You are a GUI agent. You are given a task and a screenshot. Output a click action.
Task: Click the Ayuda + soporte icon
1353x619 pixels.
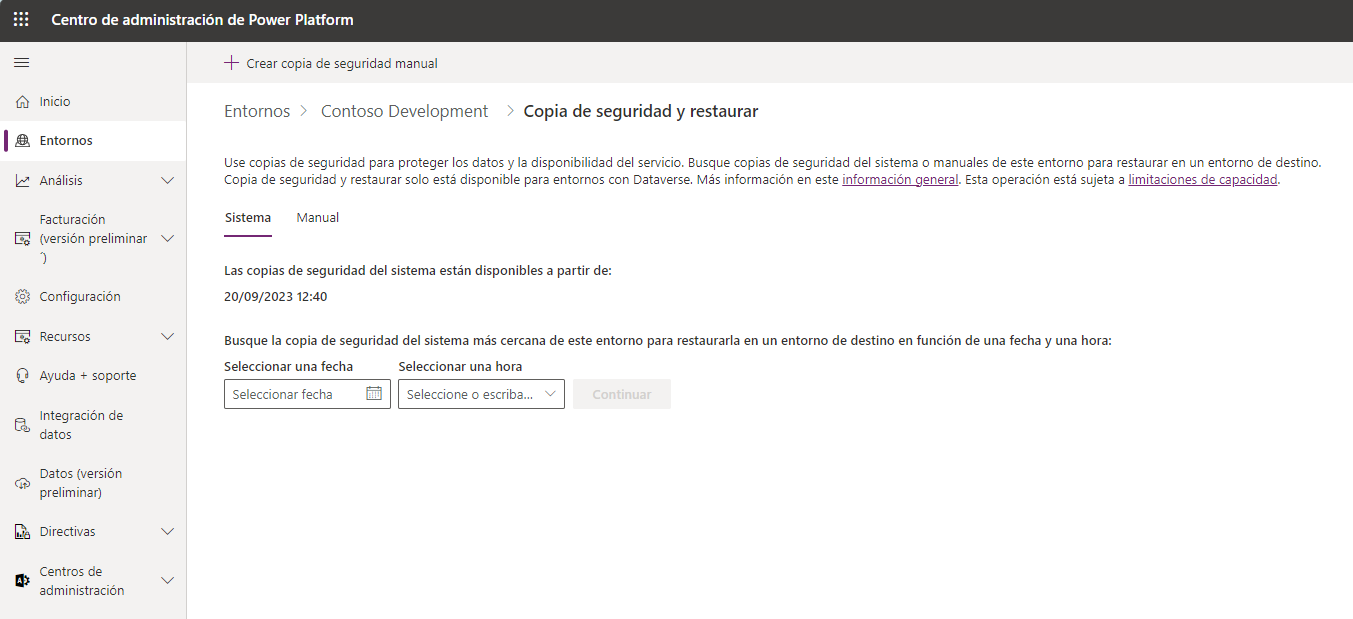click(21, 375)
